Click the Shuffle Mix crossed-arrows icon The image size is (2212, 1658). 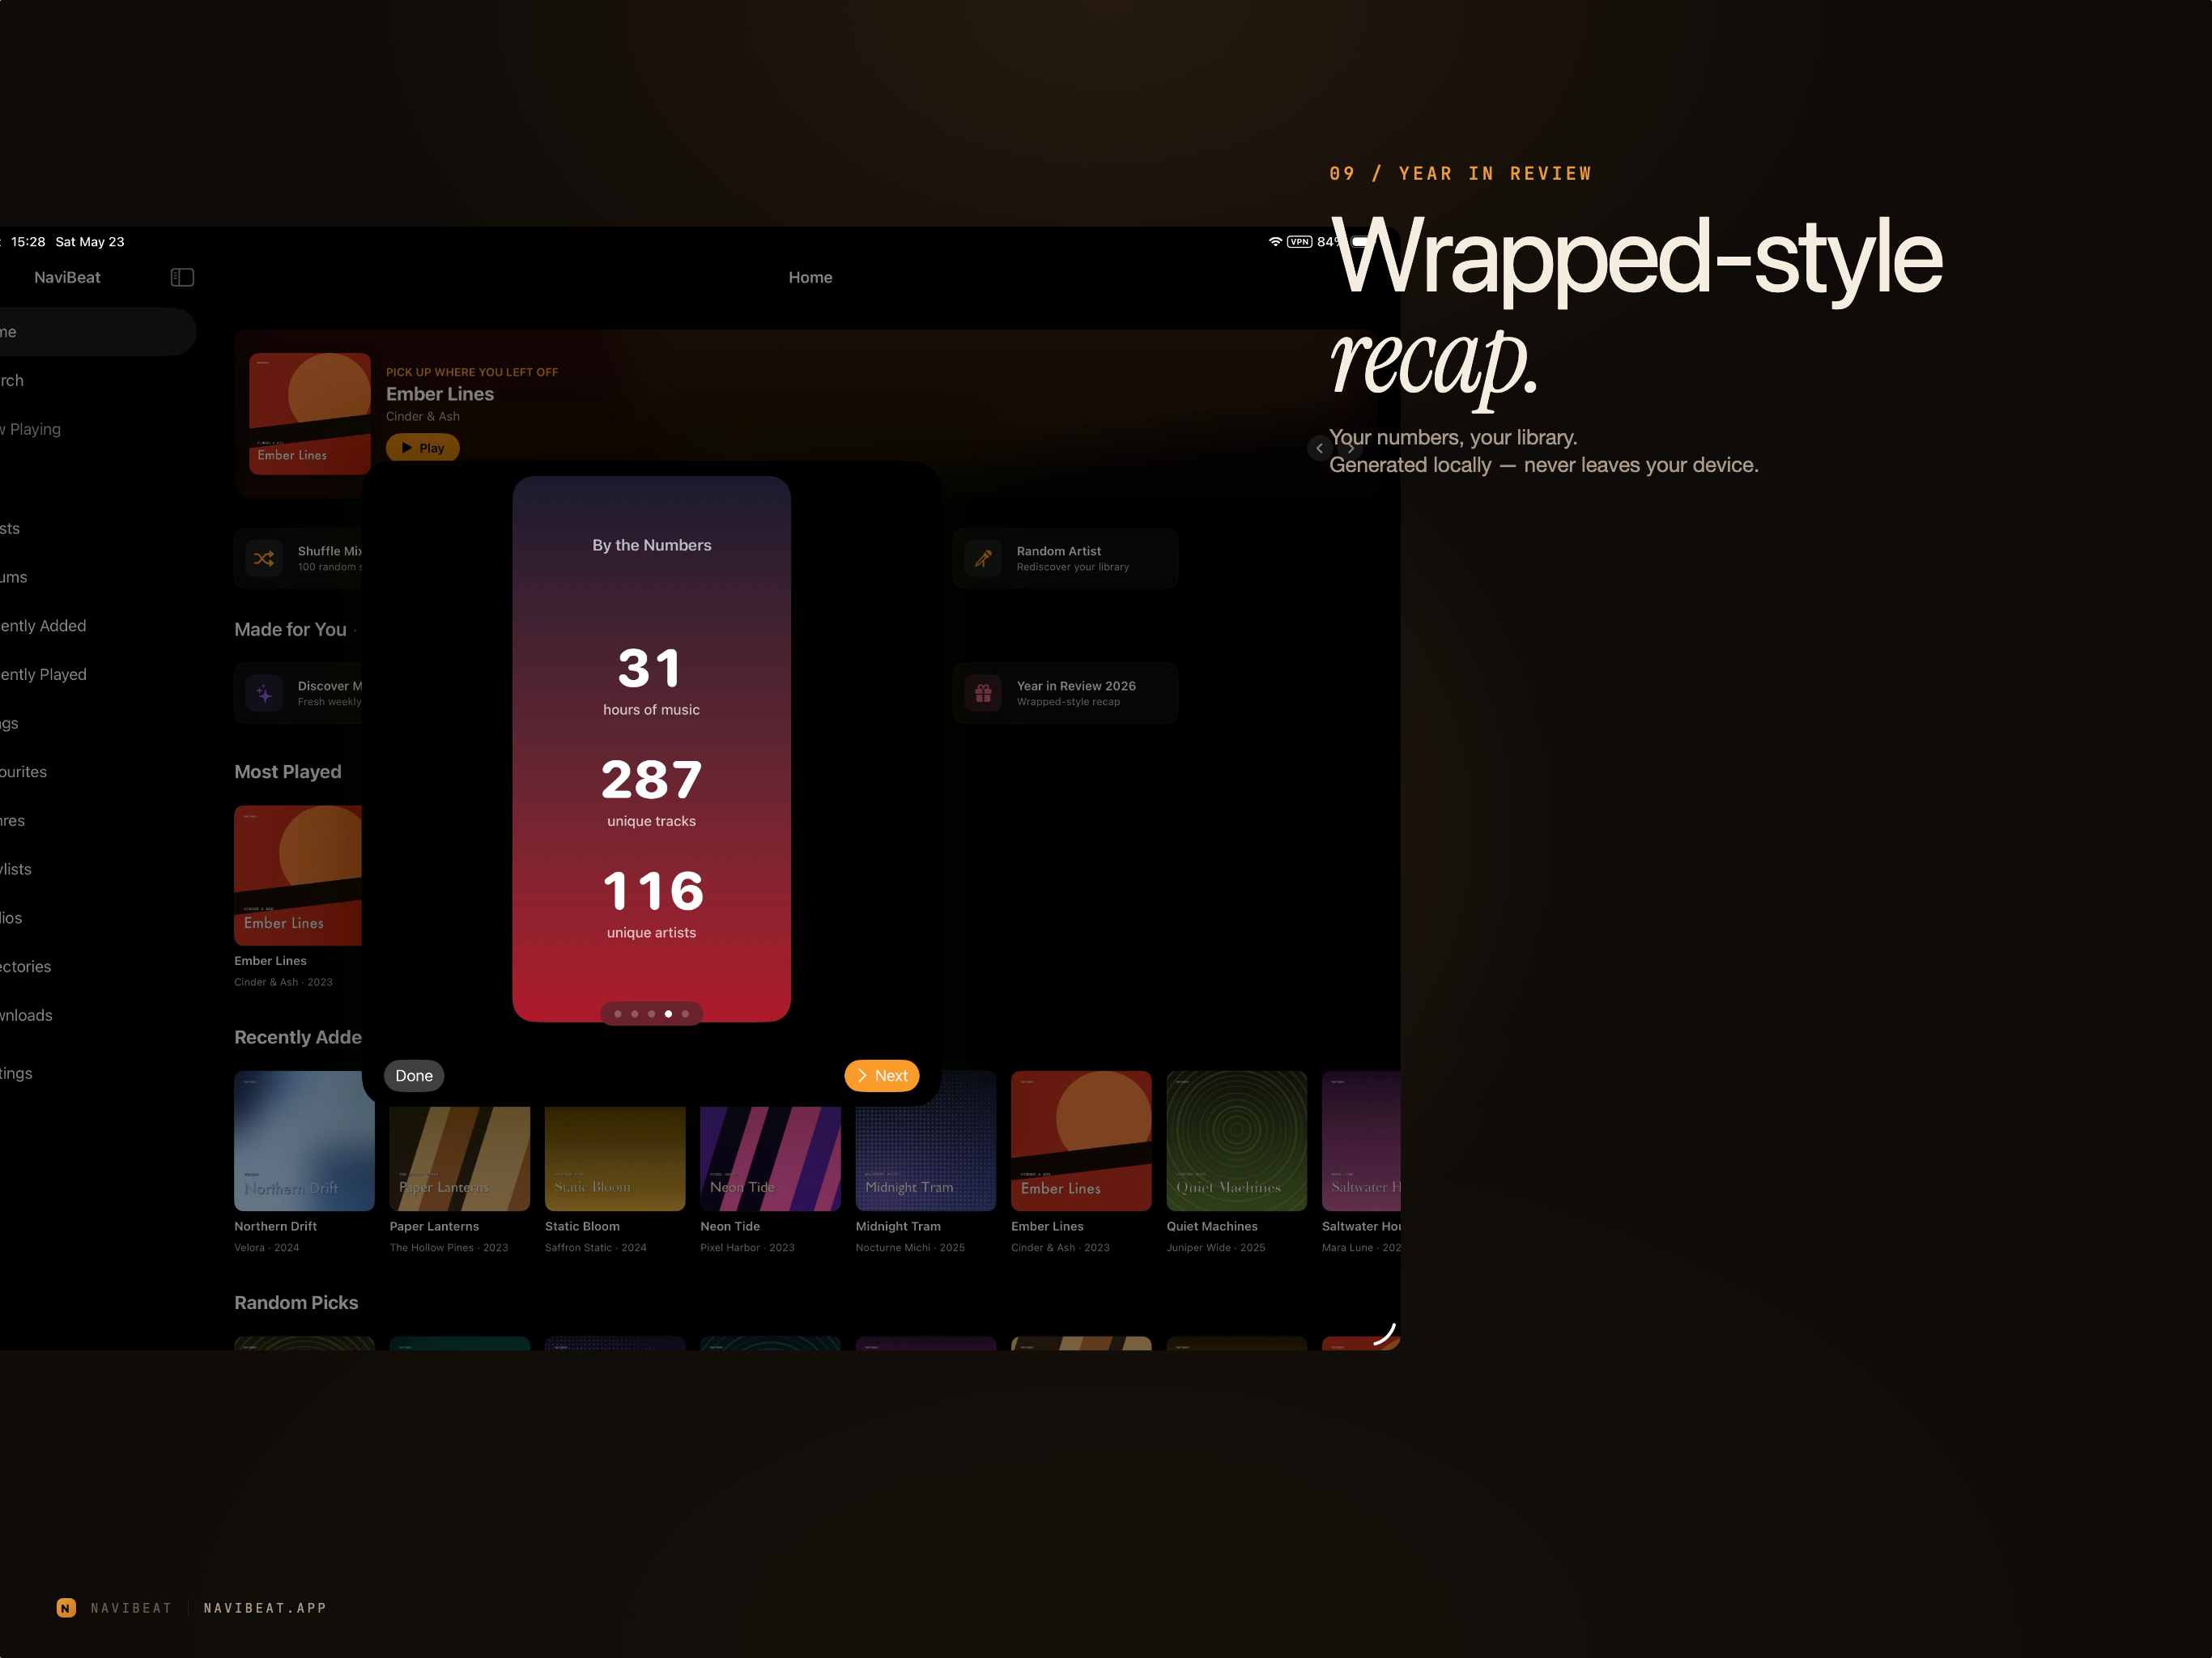(x=264, y=558)
